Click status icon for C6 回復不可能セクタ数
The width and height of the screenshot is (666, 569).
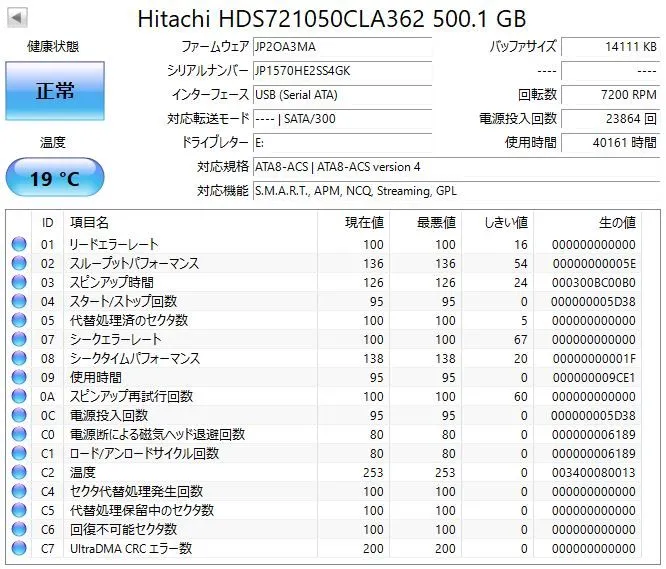(19, 529)
